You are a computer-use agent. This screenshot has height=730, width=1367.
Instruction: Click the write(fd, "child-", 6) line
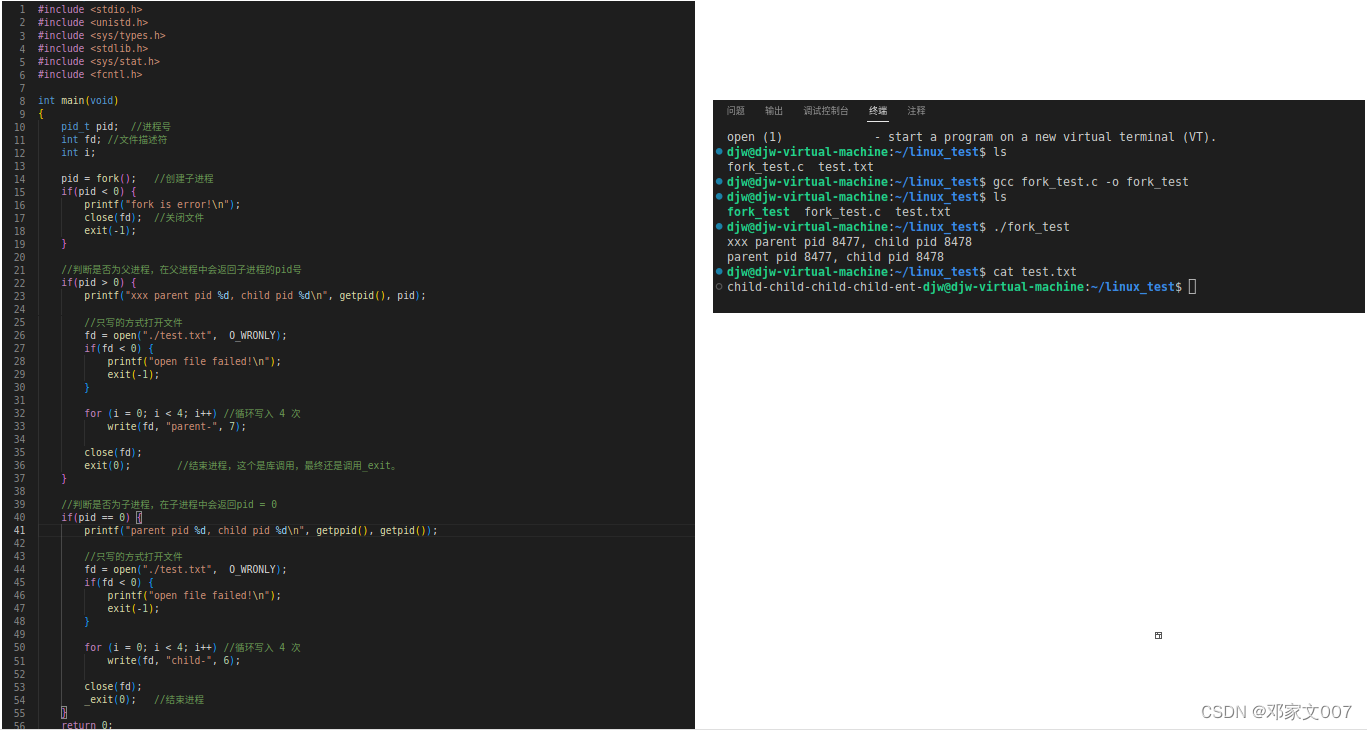coord(174,660)
